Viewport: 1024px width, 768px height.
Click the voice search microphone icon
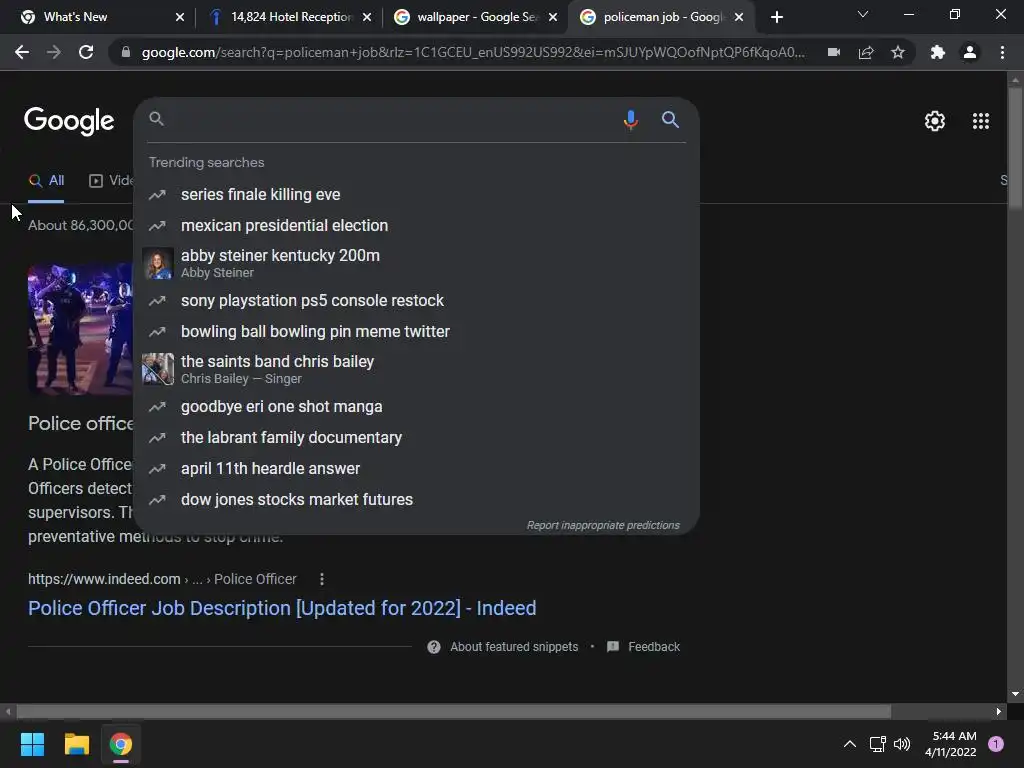(630, 120)
